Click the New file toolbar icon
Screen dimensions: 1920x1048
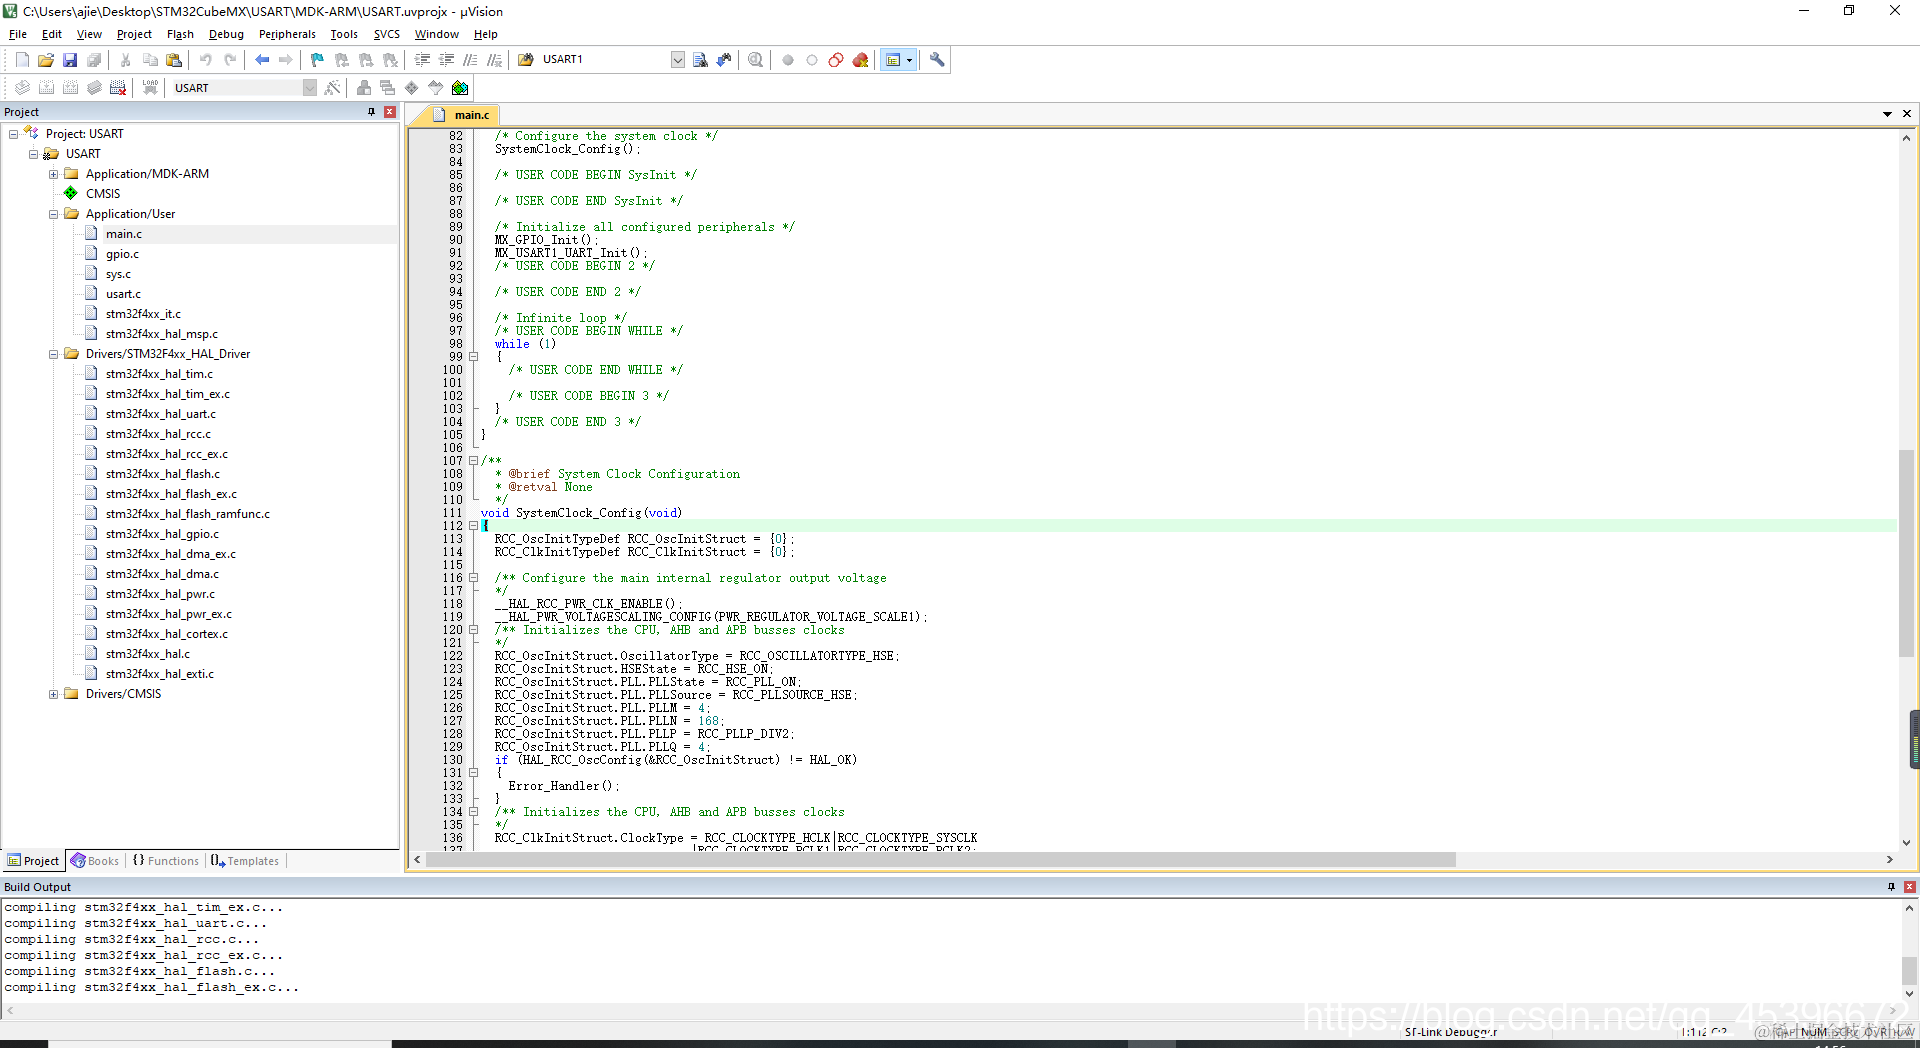(22, 60)
